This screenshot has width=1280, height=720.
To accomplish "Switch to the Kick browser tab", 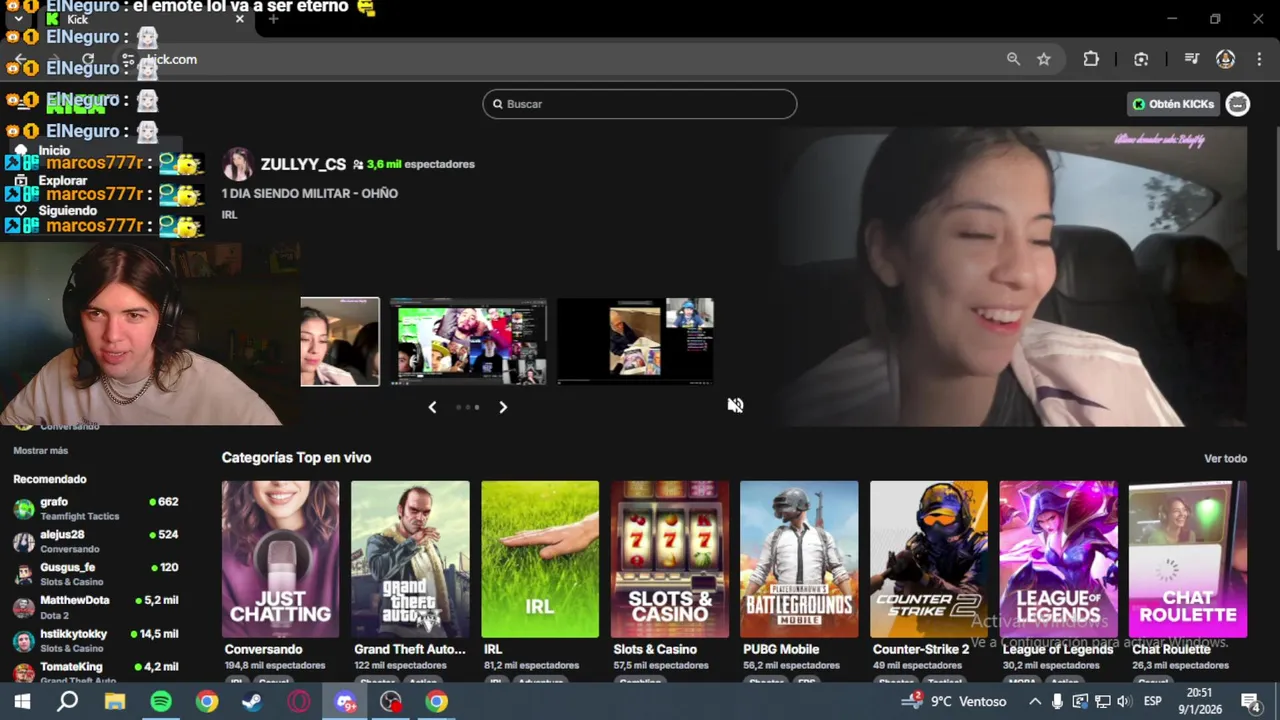I will tap(145, 19).
